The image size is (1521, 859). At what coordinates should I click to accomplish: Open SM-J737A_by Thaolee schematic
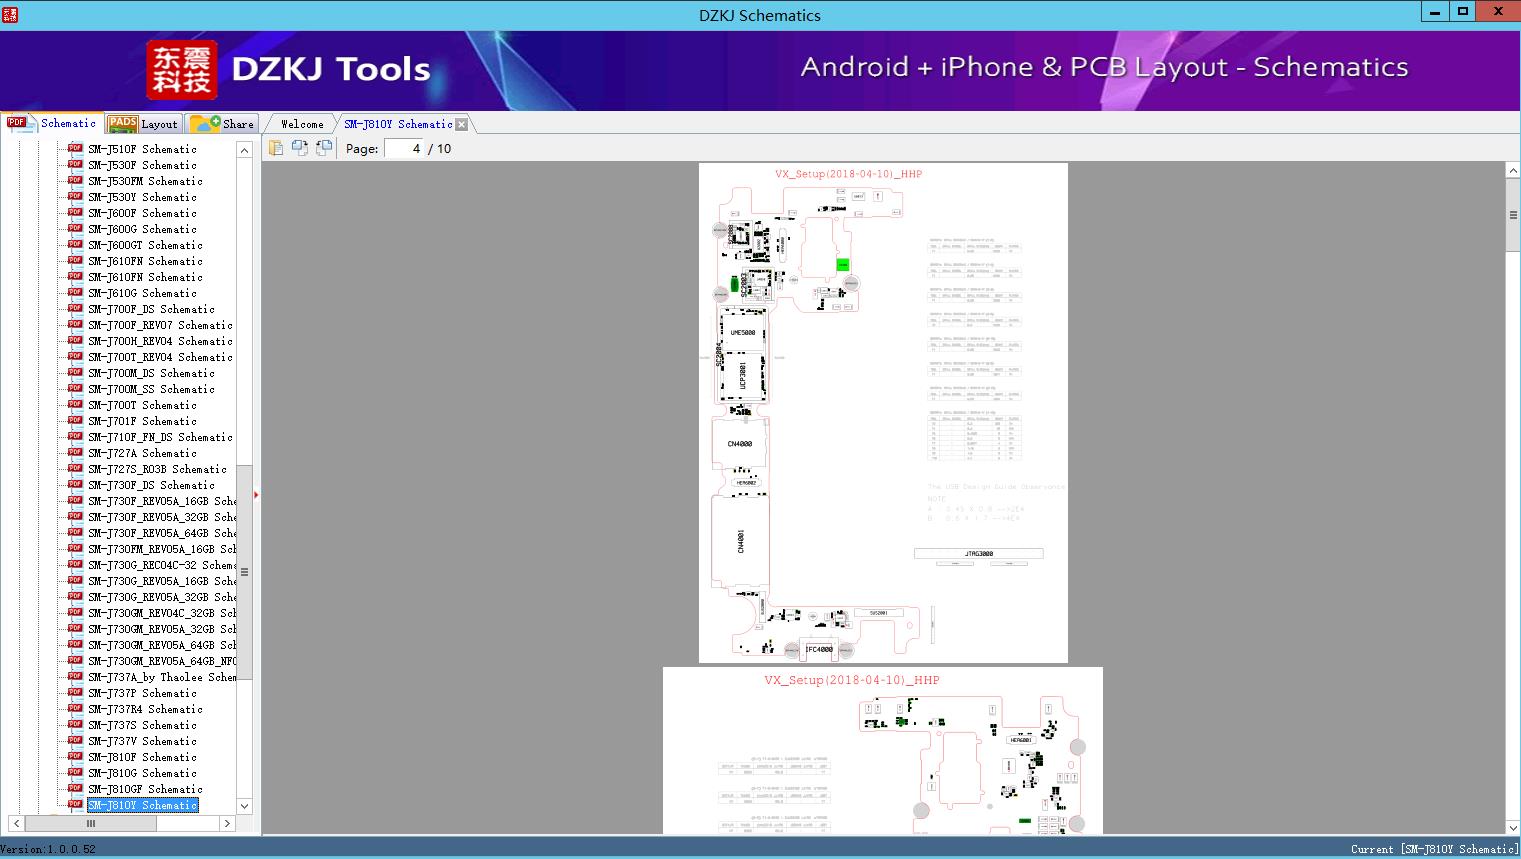pyautogui.click(x=162, y=677)
